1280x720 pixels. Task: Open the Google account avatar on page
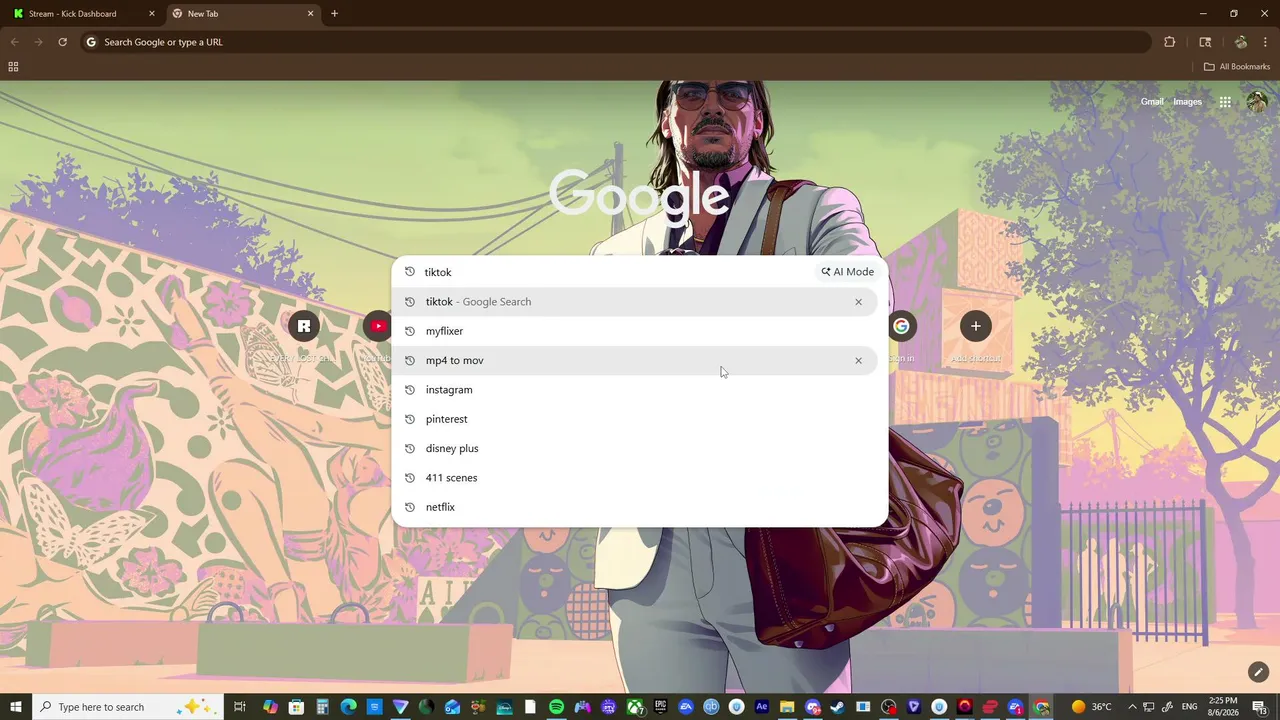(x=1257, y=102)
